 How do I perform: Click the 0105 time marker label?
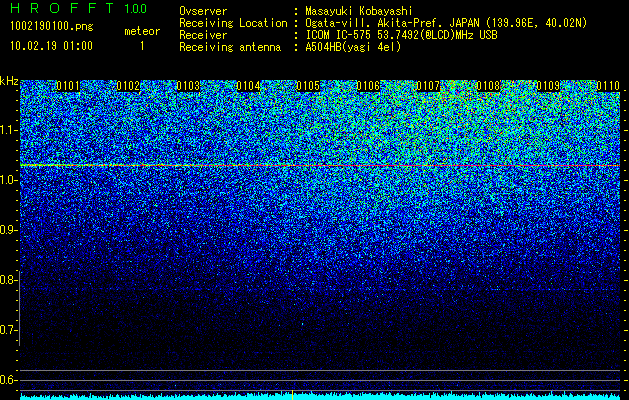308,86
